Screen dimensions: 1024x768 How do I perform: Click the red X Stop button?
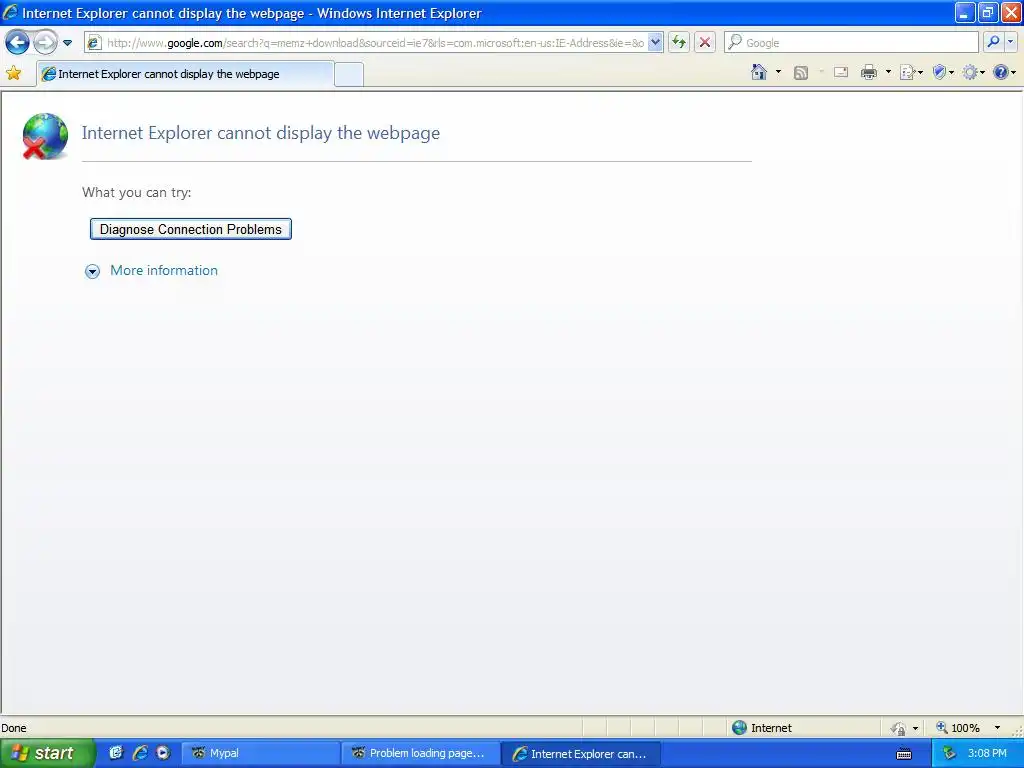click(705, 43)
